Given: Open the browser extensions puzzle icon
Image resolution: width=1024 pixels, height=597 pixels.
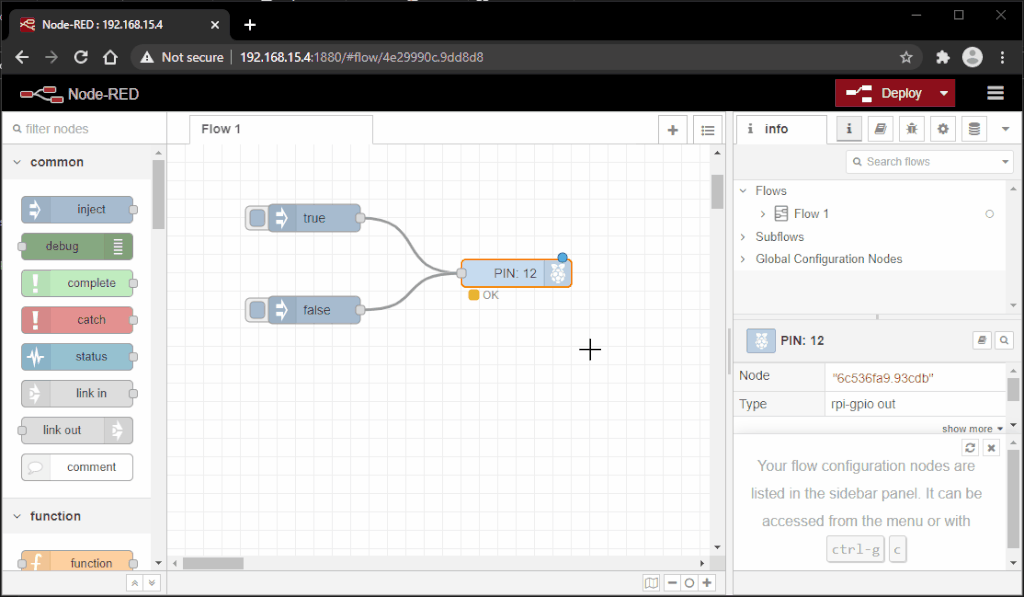Looking at the screenshot, I should [942, 57].
